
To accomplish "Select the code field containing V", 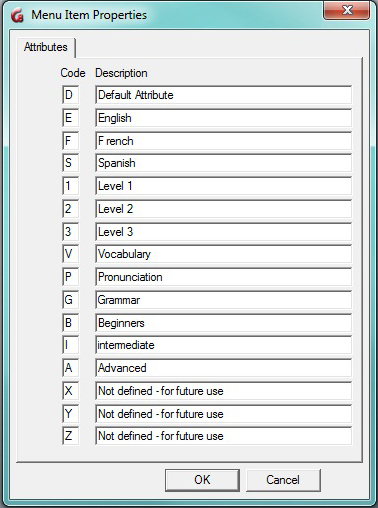I will [71, 254].
